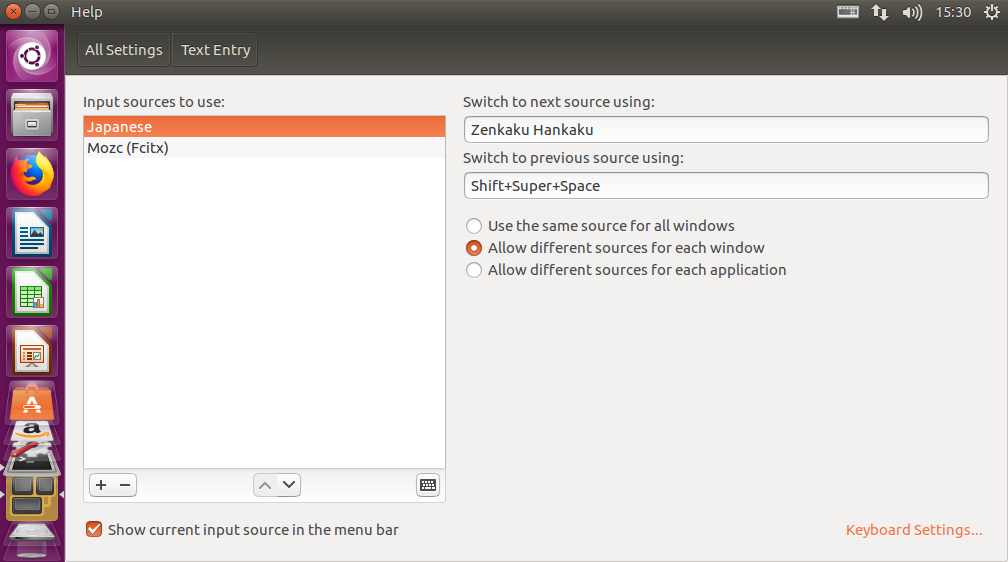Launch LibreOffice Calc

pos(32,293)
